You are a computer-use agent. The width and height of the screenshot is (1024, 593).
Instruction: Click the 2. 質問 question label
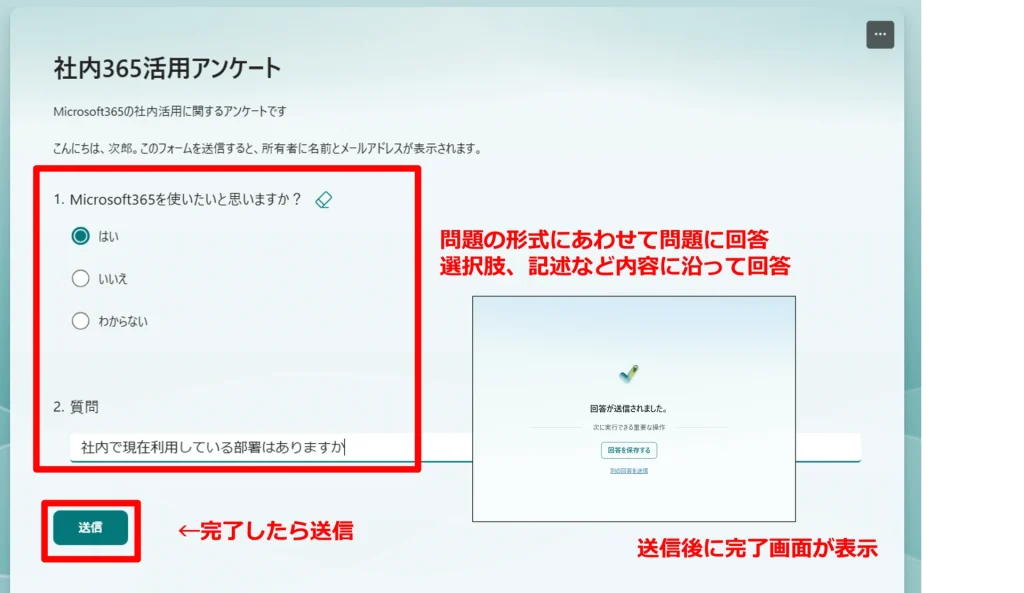[76, 407]
